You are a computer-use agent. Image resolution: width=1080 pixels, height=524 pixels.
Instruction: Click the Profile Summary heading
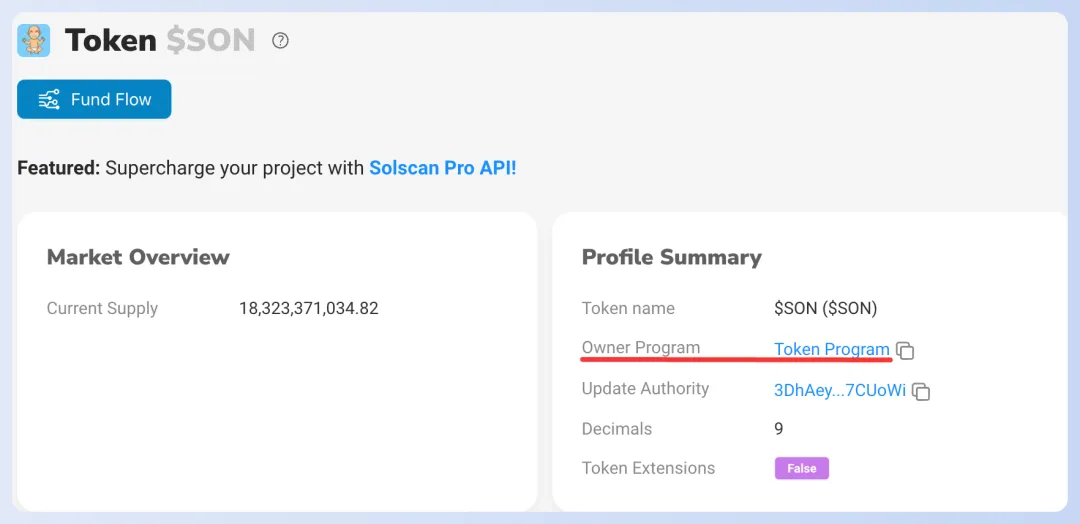coord(672,258)
